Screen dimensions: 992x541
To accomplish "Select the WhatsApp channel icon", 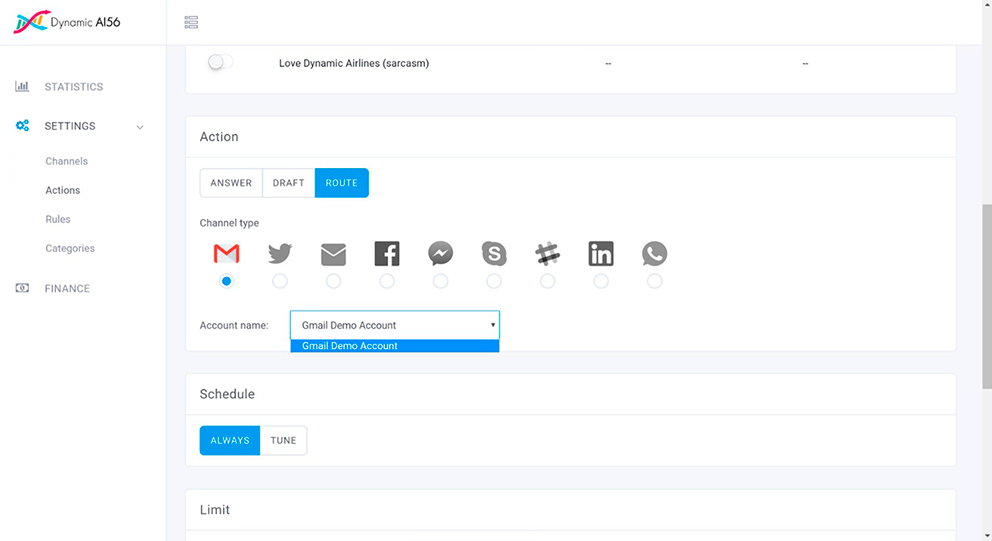I will pyautogui.click(x=654, y=254).
